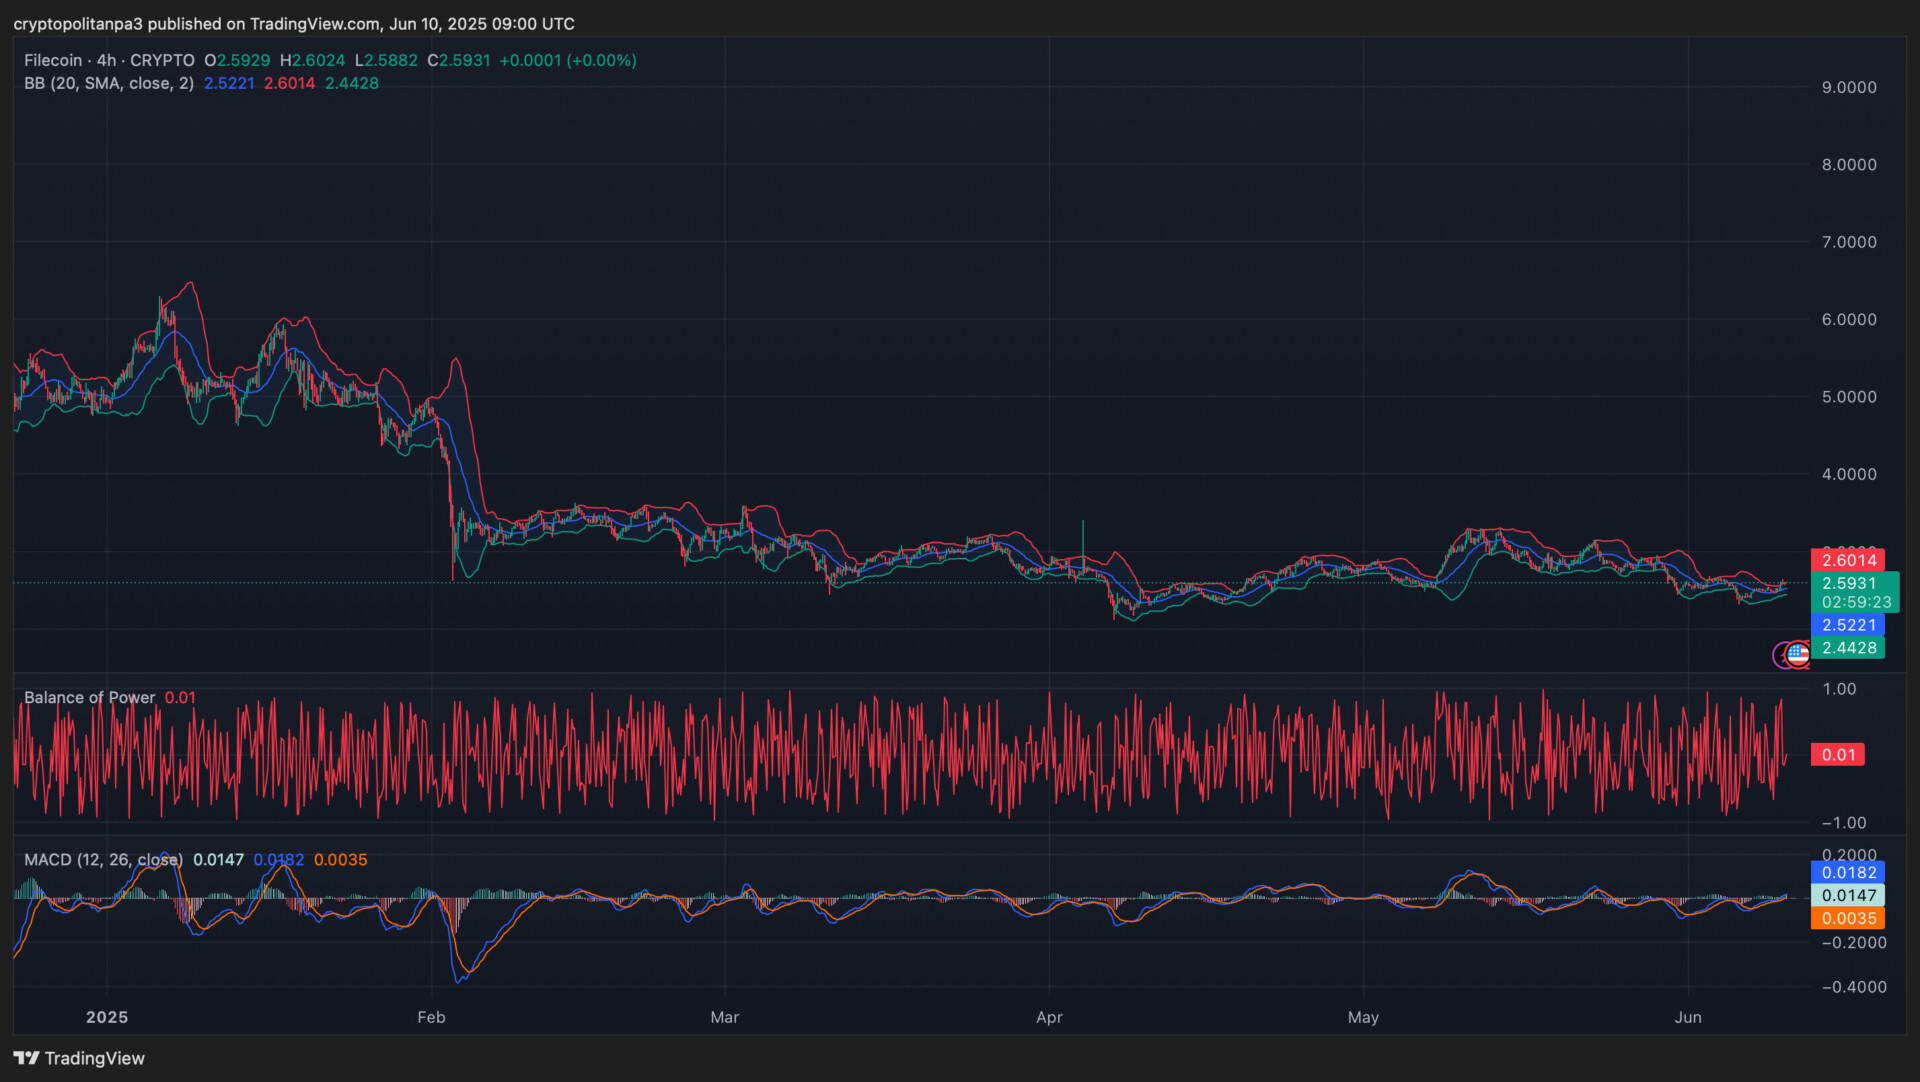Click the Apr label on time axis
Screen dimensions: 1920x1082
coord(1049,1017)
